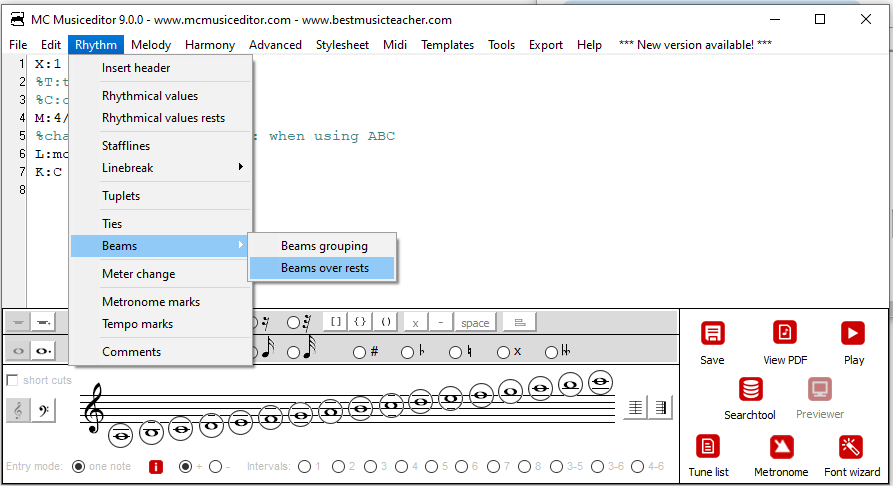
Task: Click the dotted whole note button
Action: pyautogui.click(x=43, y=350)
